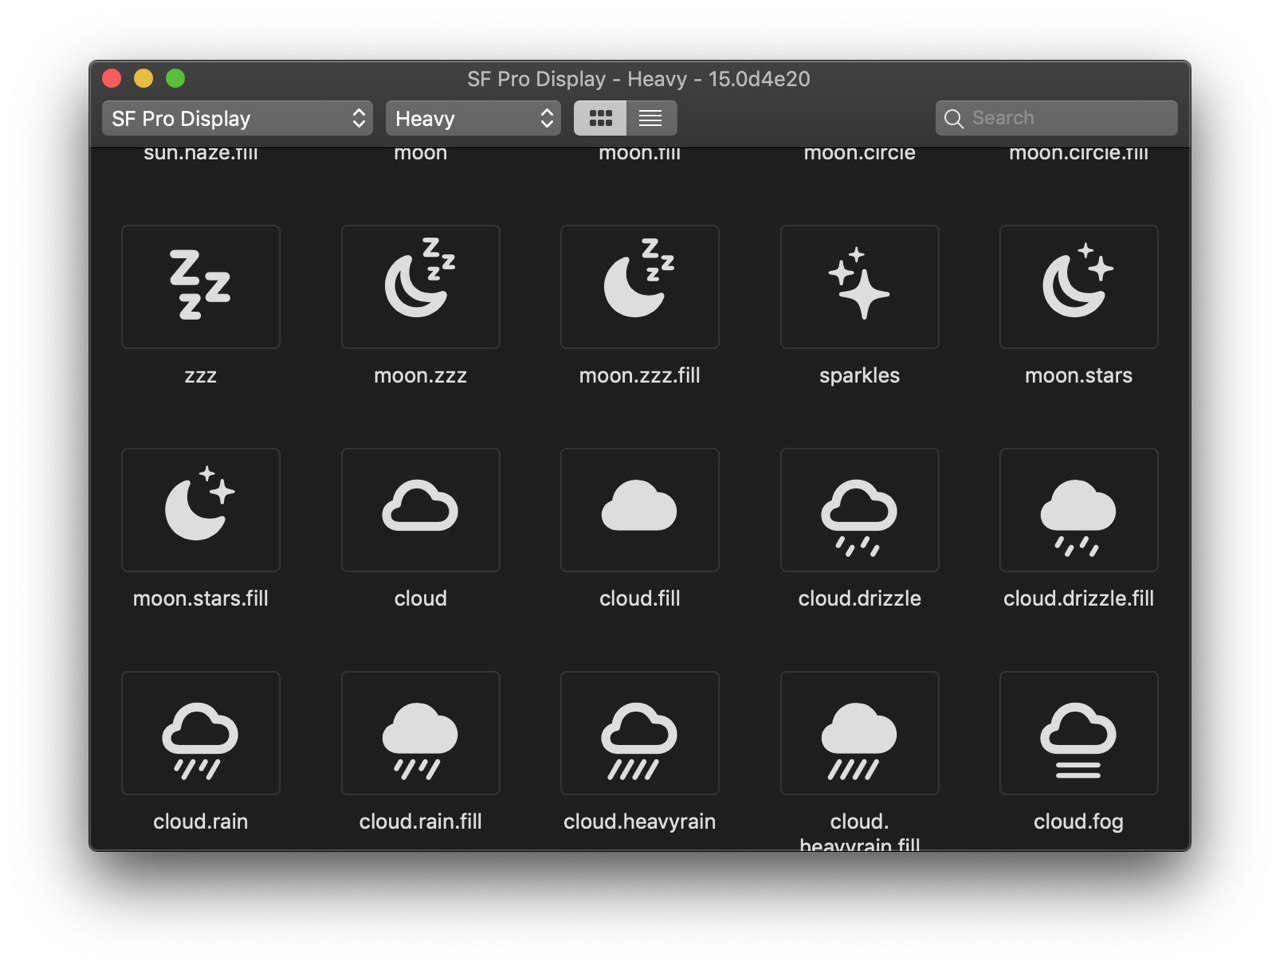Click the 'cloud.fill' label text
This screenshot has height=969, width=1280.
[x=640, y=599]
